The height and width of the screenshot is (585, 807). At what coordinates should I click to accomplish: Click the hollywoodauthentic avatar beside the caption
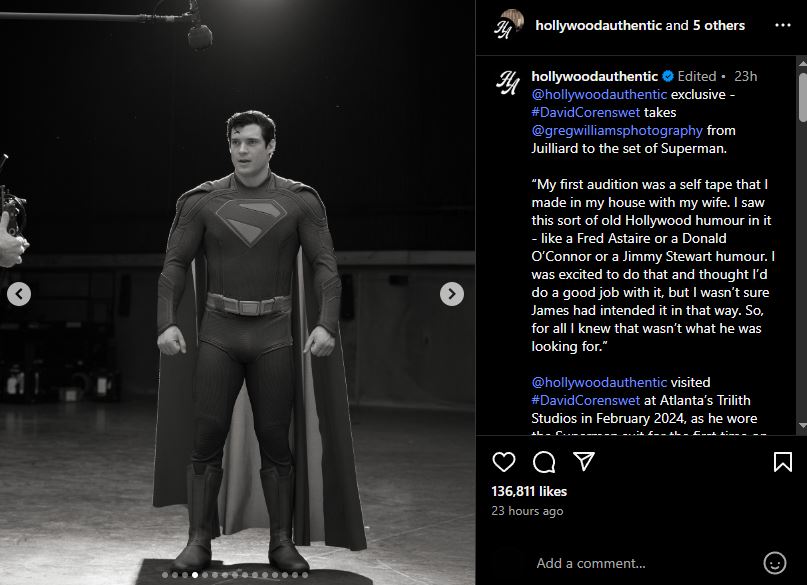(507, 83)
